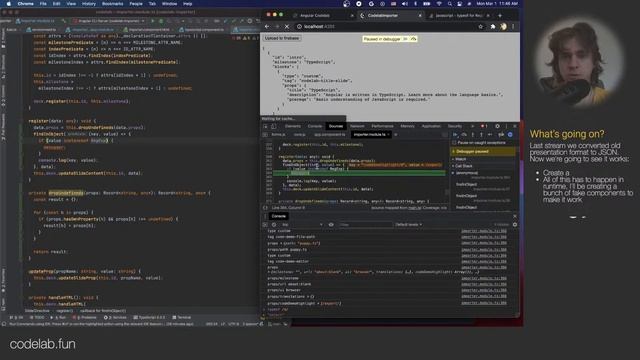Toggle DevTools inspect element tool
Image resolution: width=640 pixels, height=360 pixels.
265,127
